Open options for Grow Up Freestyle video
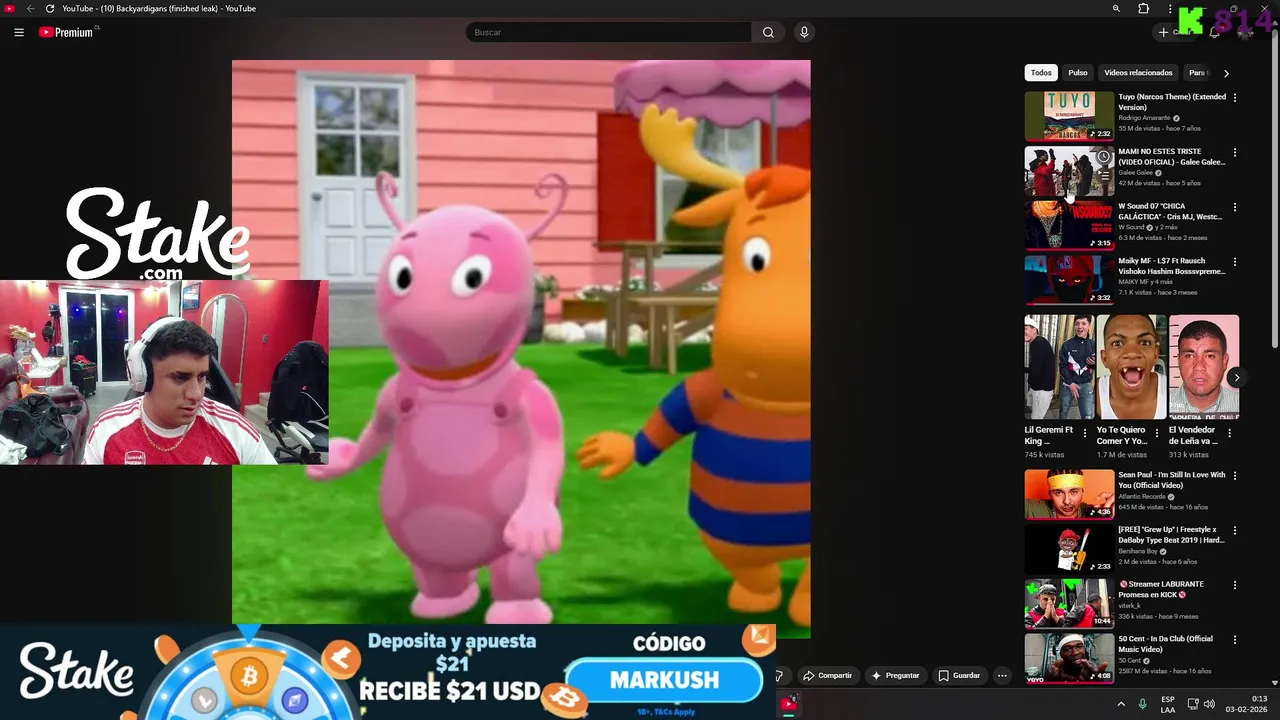The image size is (1280, 720). (1235, 531)
